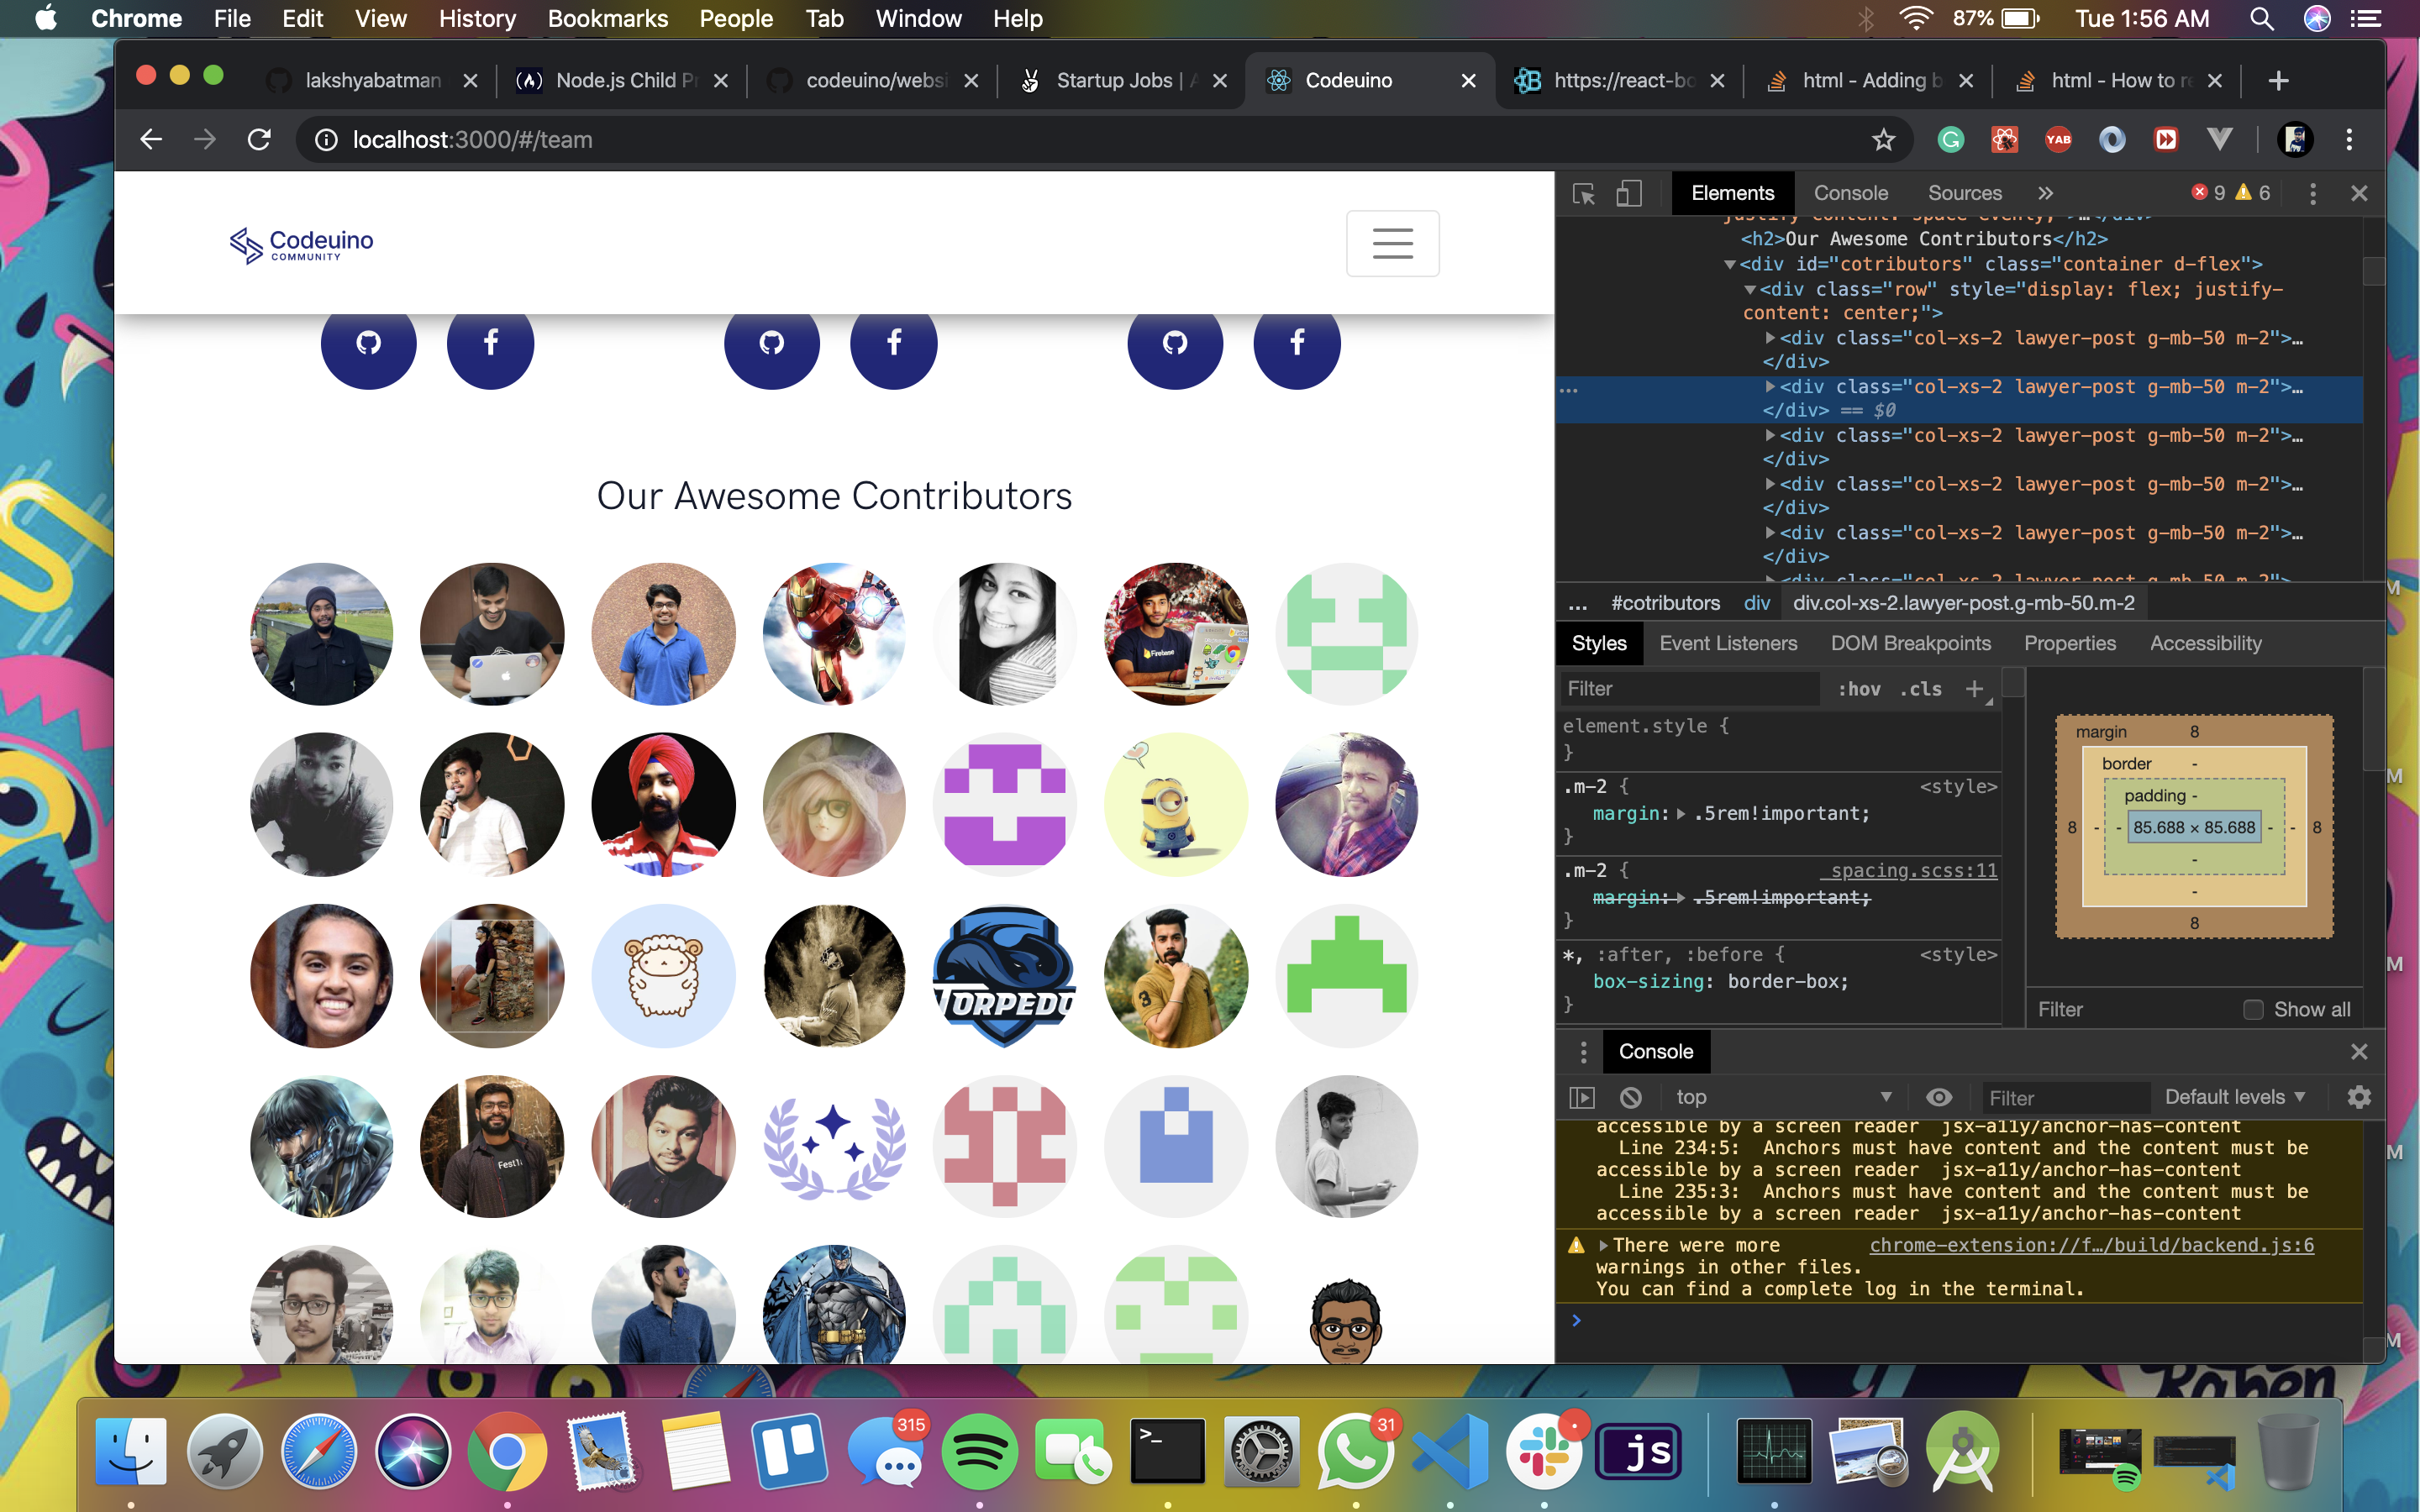Show the console sidebar icon
Viewport: 2420px width, 1512px height.
point(1582,1097)
